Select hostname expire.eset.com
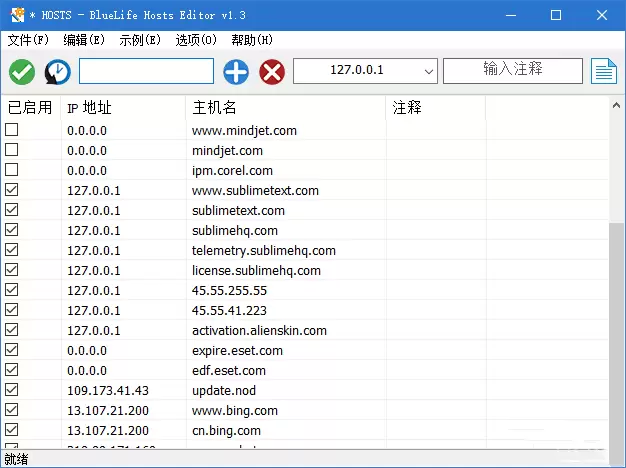Viewport: 626px width, 468px height. click(237, 351)
